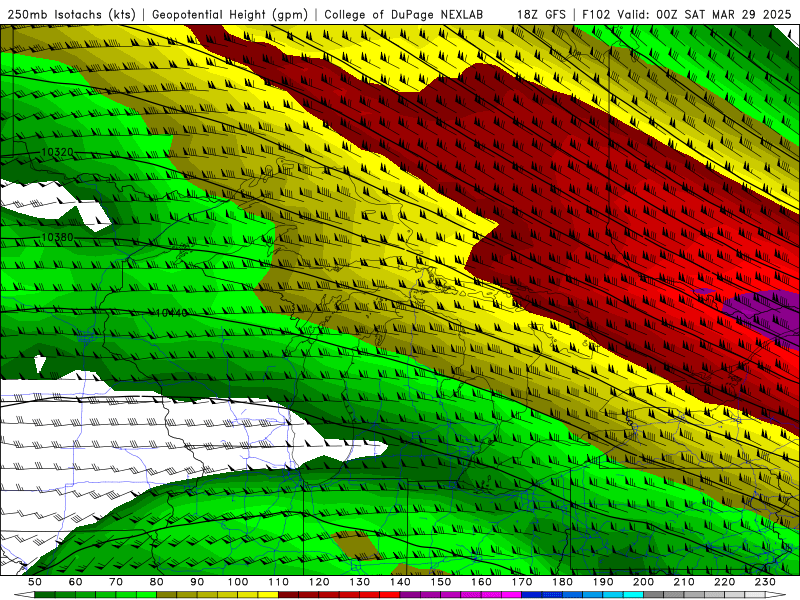Viewport: 800px width, 600px height.
Task: Pick the darkest green colorbar segment at 50
Action: [x=45, y=595]
